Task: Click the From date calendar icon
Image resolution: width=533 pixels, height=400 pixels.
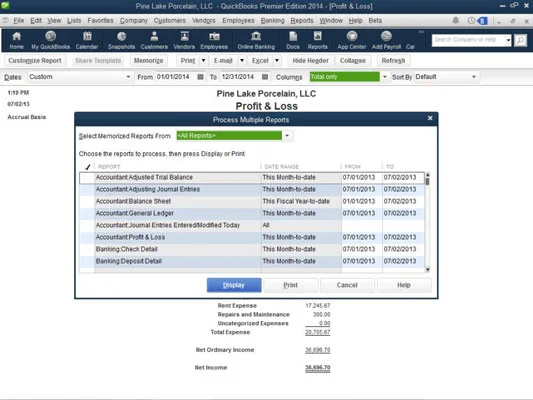Action: [x=201, y=77]
